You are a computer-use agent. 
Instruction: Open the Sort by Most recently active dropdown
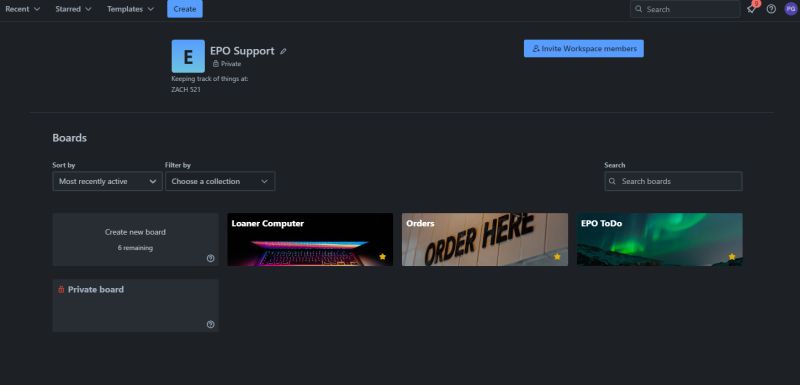[108, 181]
